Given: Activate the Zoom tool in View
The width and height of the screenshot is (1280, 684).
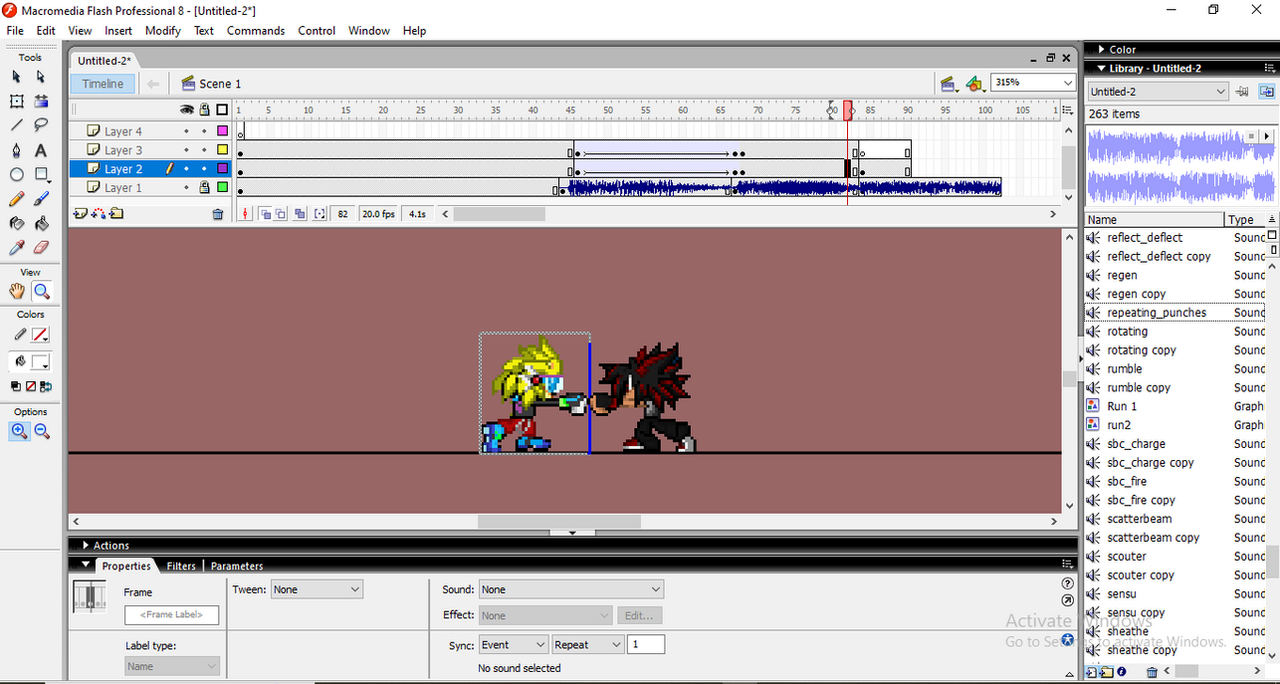Looking at the screenshot, I should tap(41, 291).
